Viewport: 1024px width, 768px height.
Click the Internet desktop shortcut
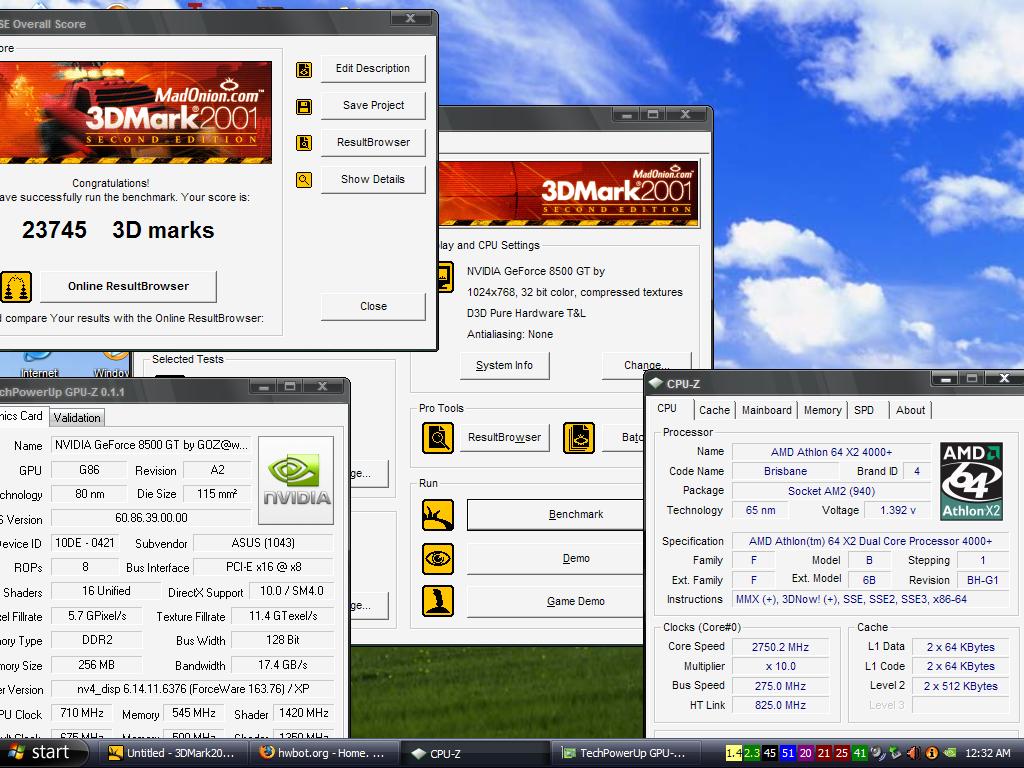point(38,365)
